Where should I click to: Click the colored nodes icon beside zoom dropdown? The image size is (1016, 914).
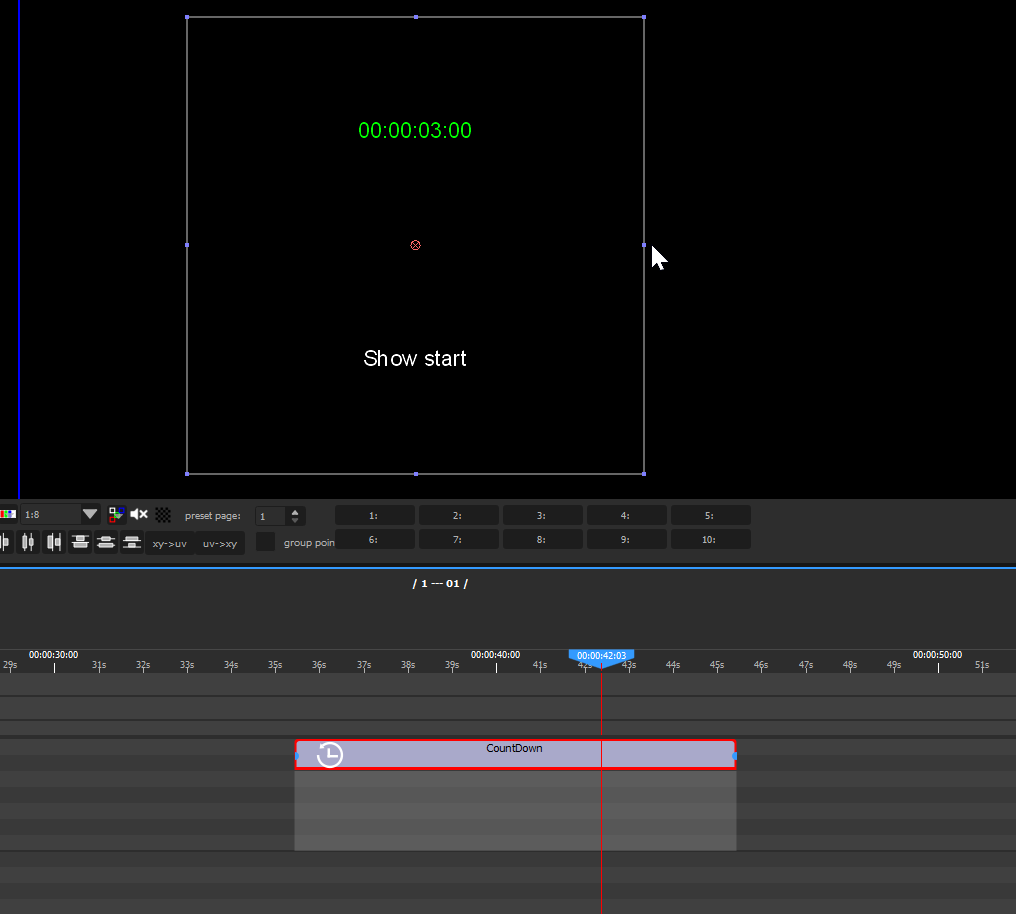(x=116, y=515)
